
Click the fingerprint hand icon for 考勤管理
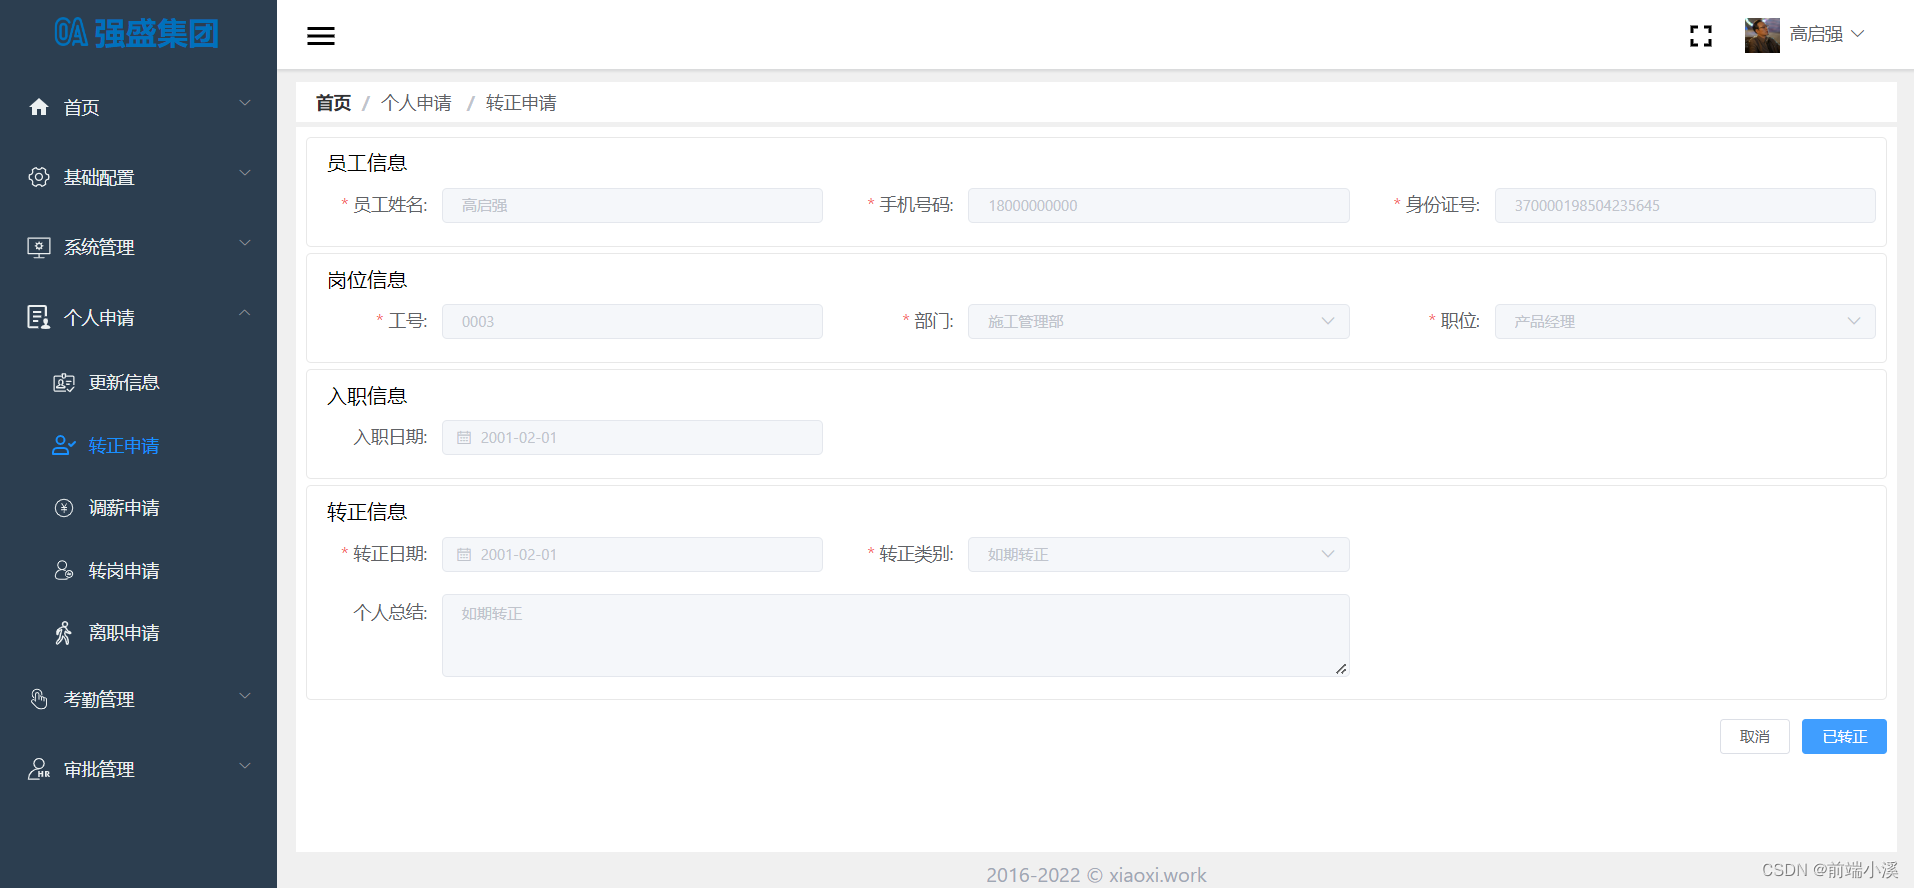tap(39, 699)
